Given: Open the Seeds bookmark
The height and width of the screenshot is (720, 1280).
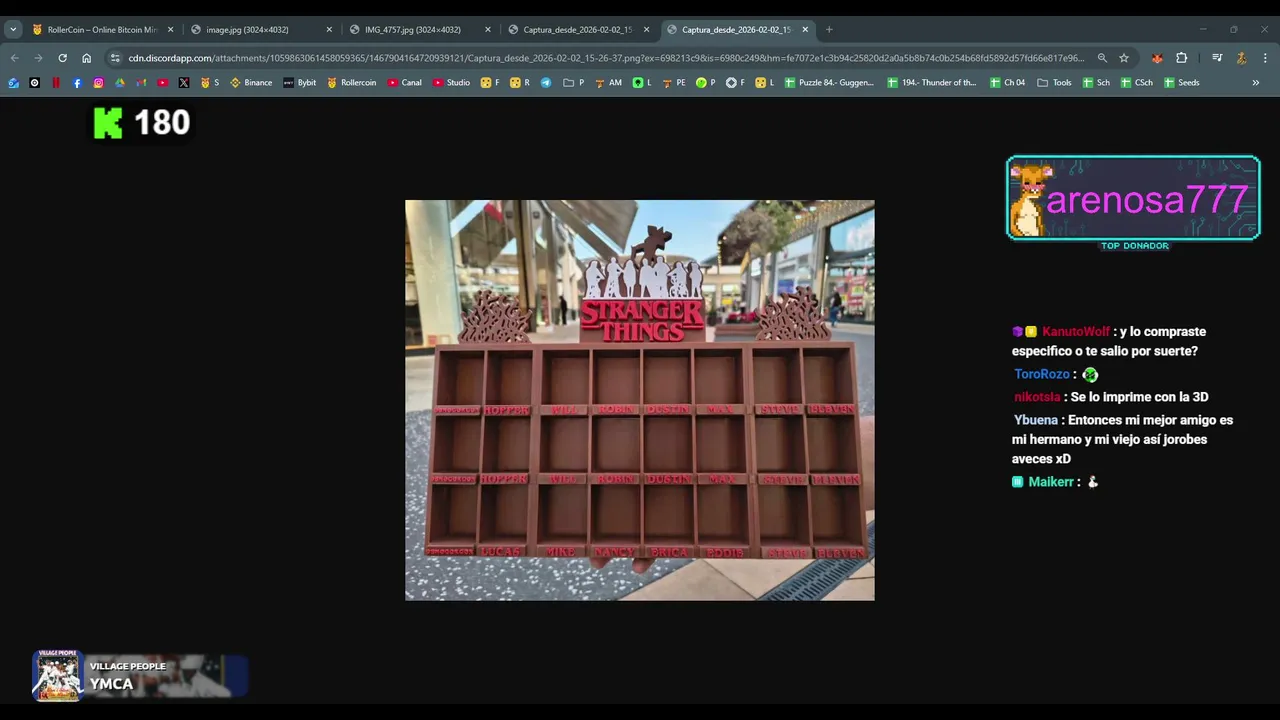Looking at the screenshot, I should coord(1181,83).
